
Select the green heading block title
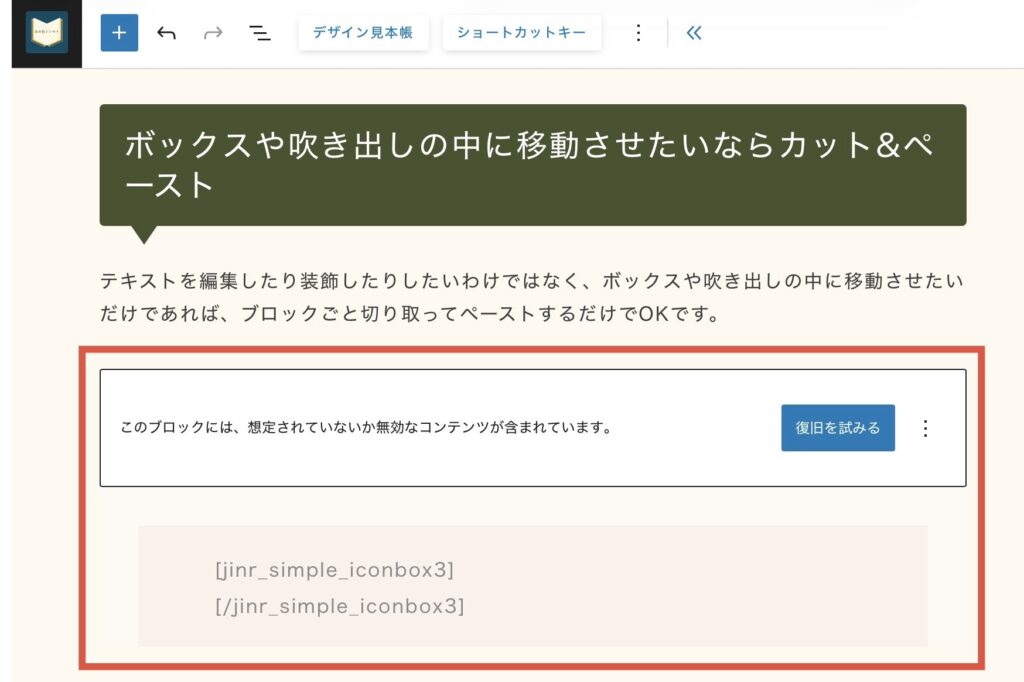[528, 147]
